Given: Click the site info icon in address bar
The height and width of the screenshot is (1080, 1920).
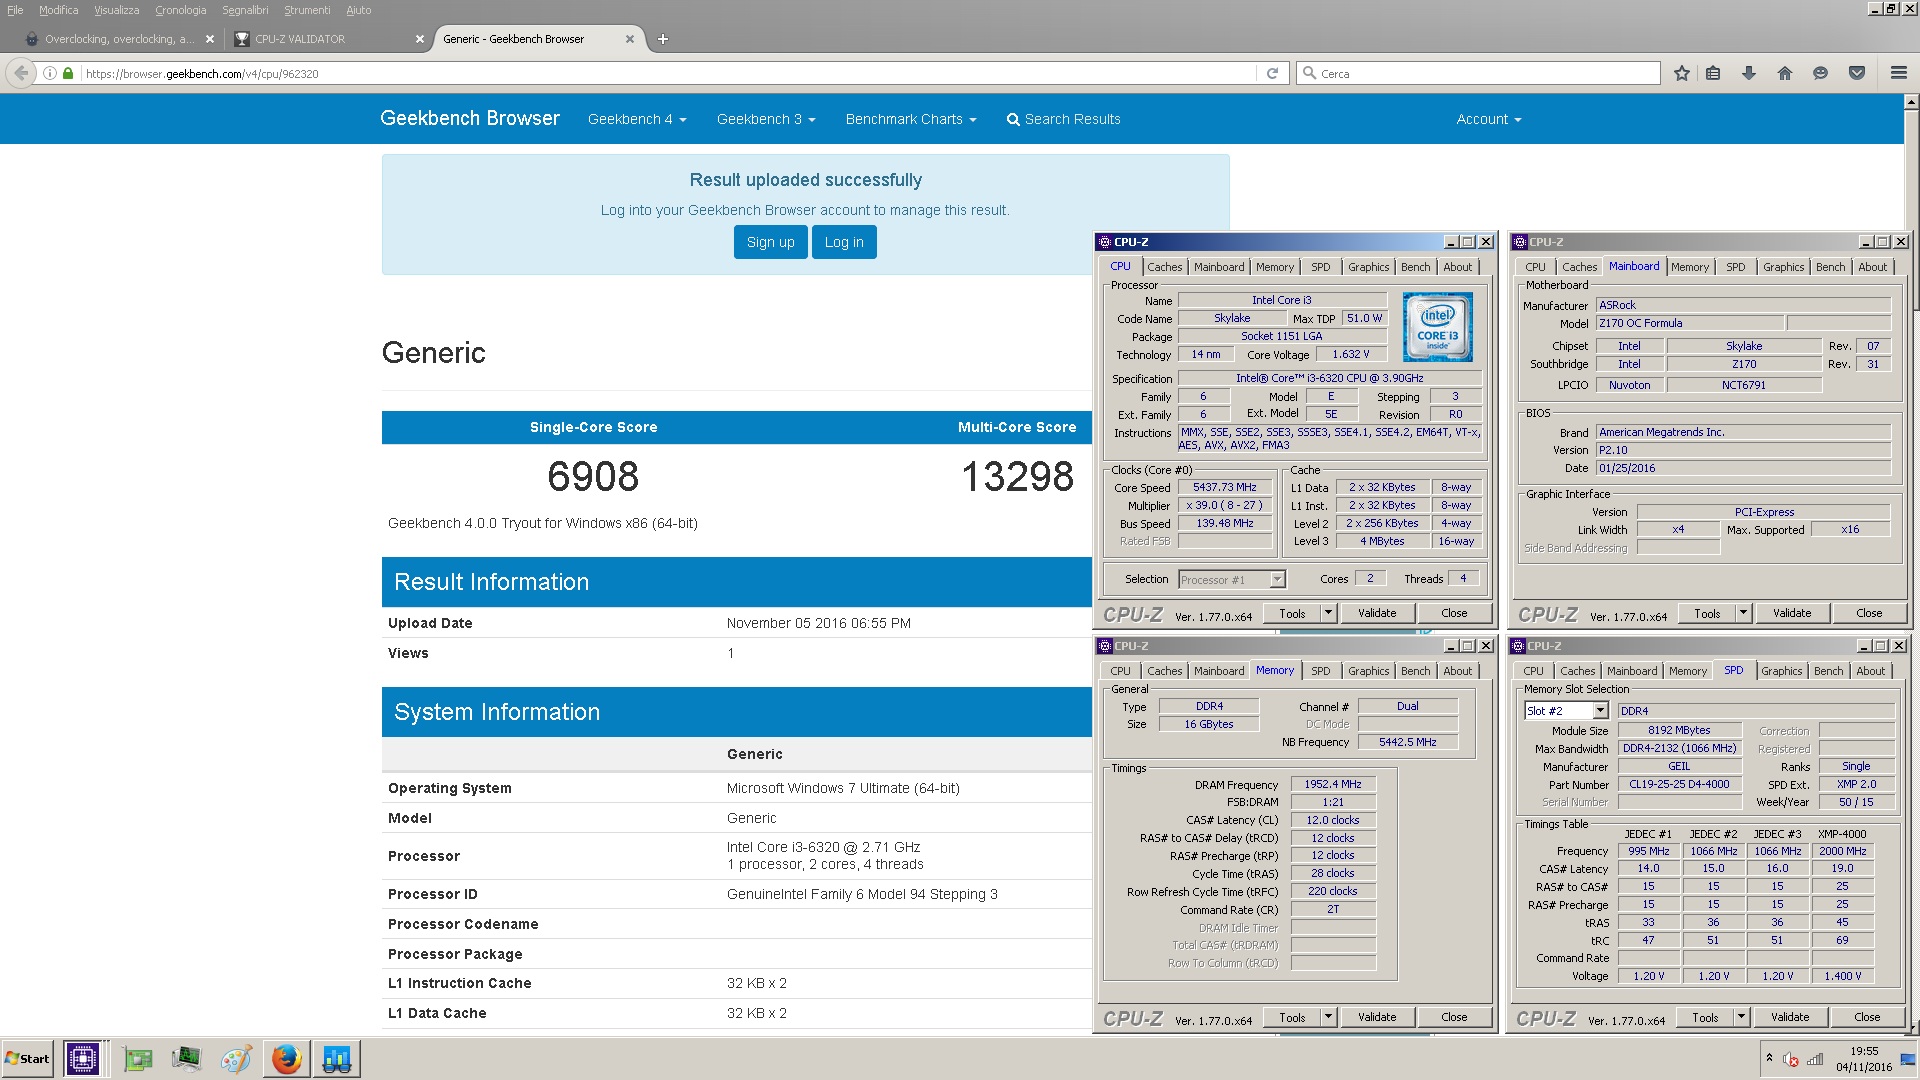Looking at the screenshot, I should coord(49,73).
